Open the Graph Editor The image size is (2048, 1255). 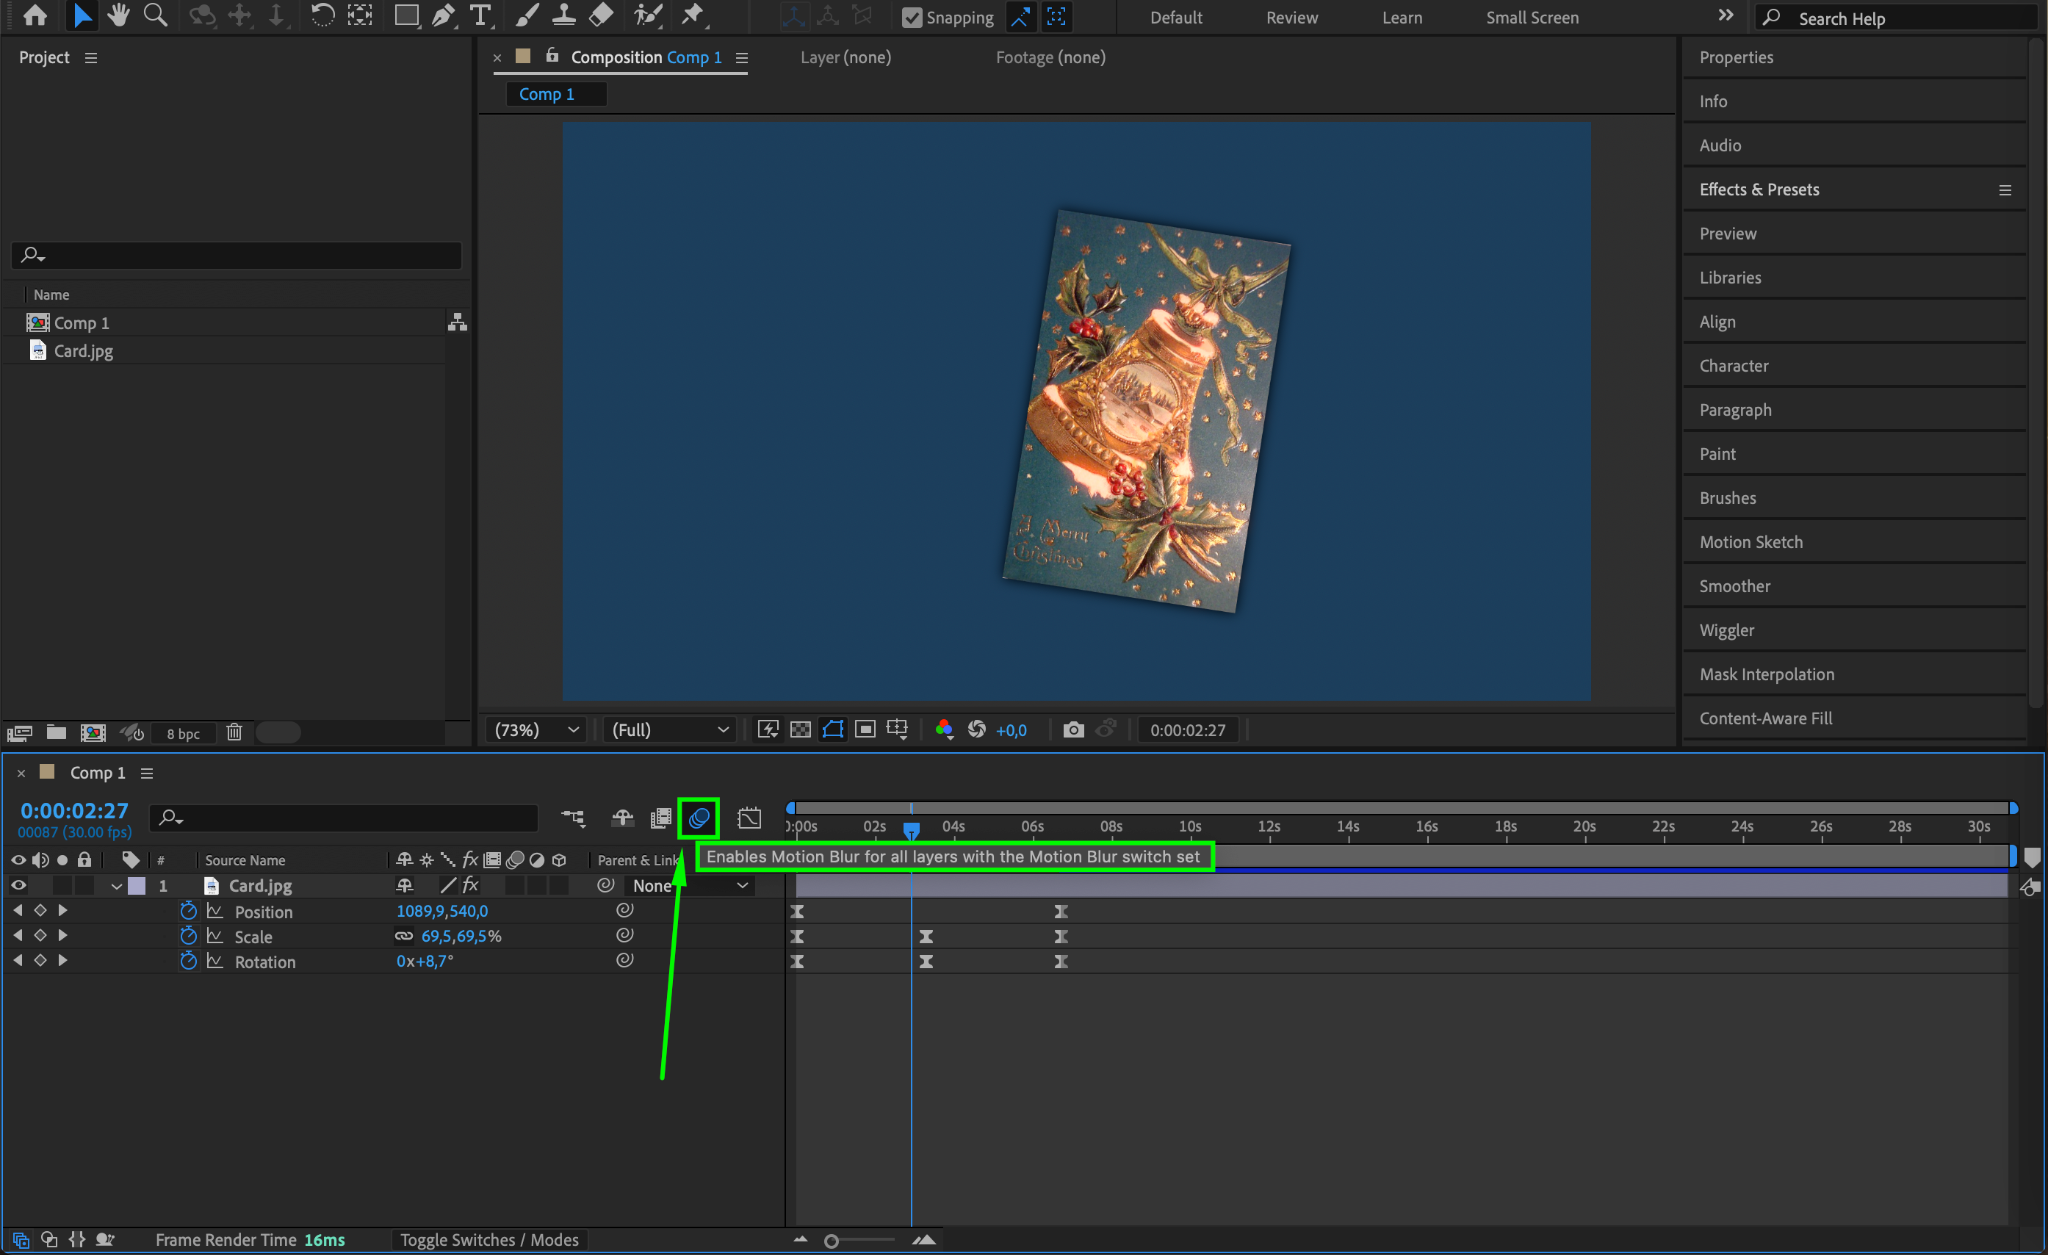pyautogui.click(x=749, y=818)
